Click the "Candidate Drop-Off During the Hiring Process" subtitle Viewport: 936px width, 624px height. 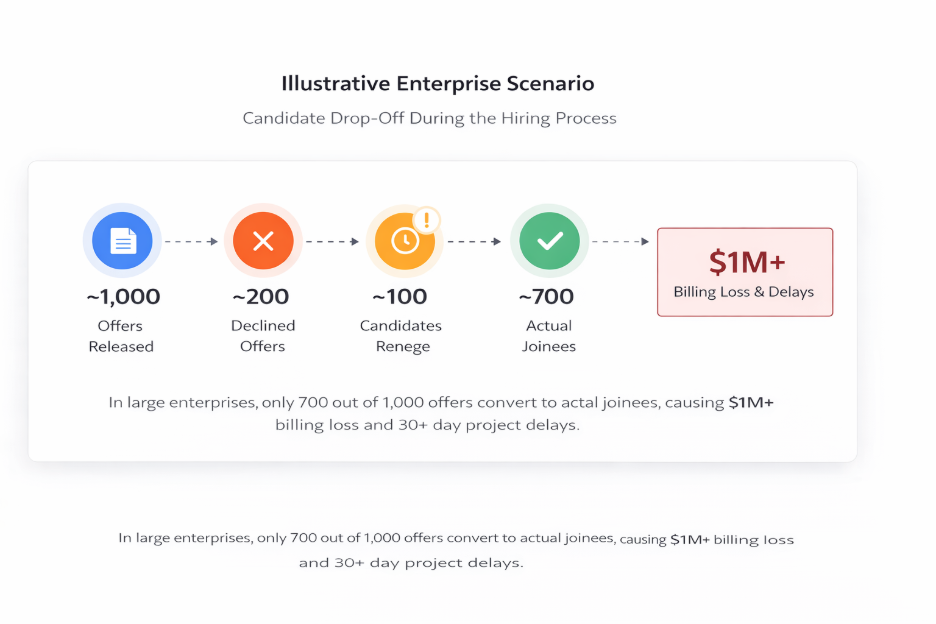click(430, 118)
